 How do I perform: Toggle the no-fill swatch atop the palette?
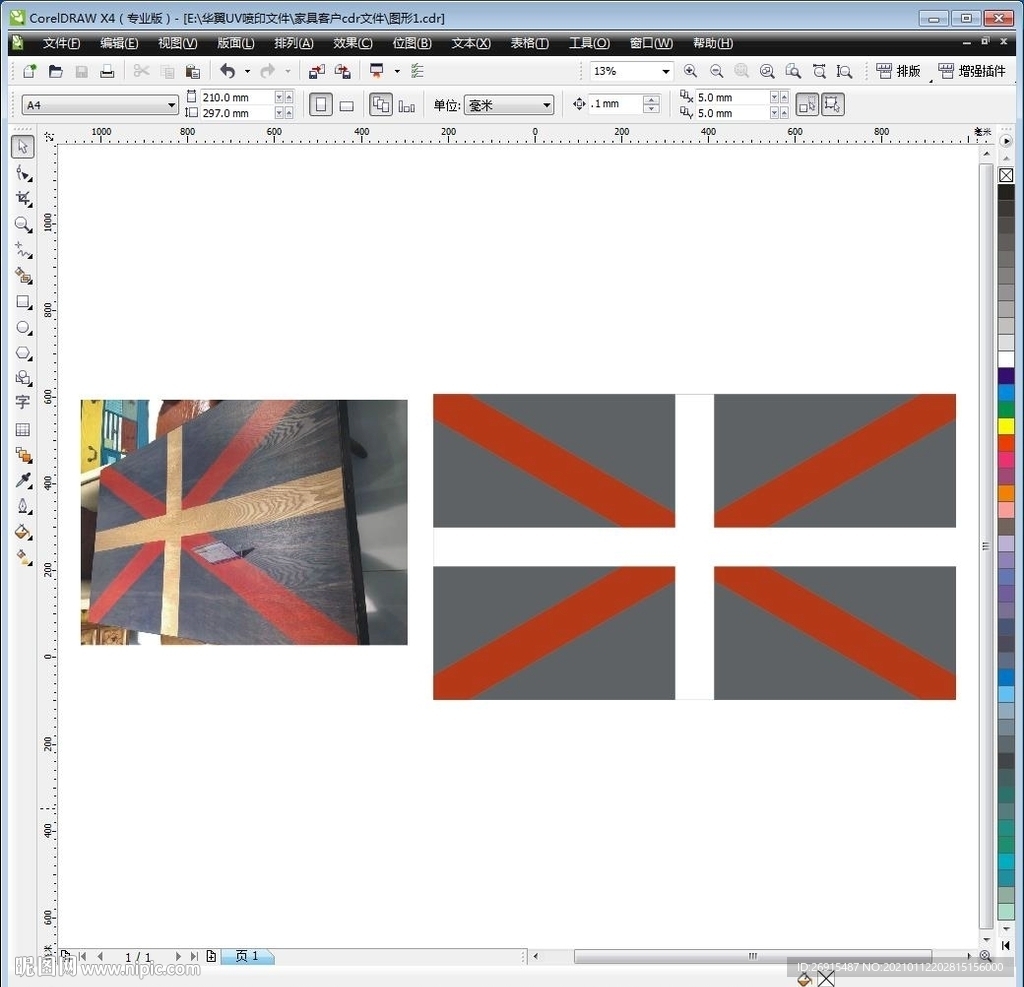point(1006,175)
